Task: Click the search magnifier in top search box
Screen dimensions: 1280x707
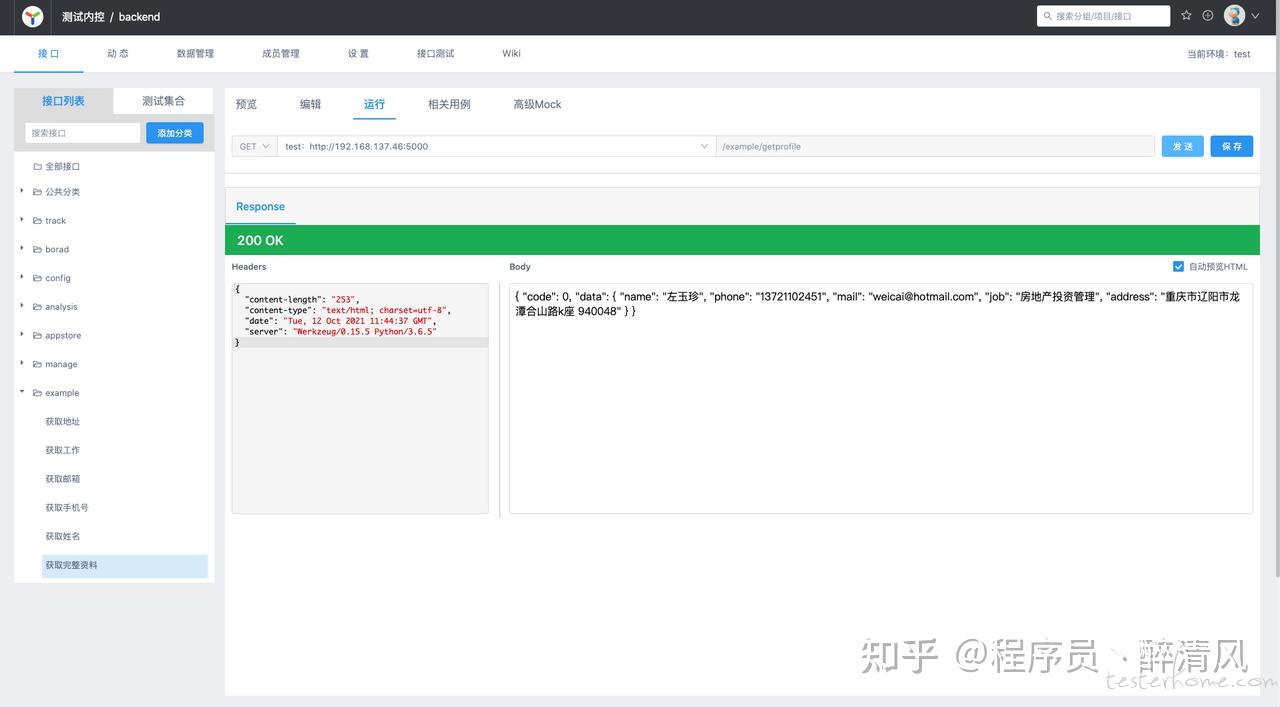Action: coord(1046,14)
